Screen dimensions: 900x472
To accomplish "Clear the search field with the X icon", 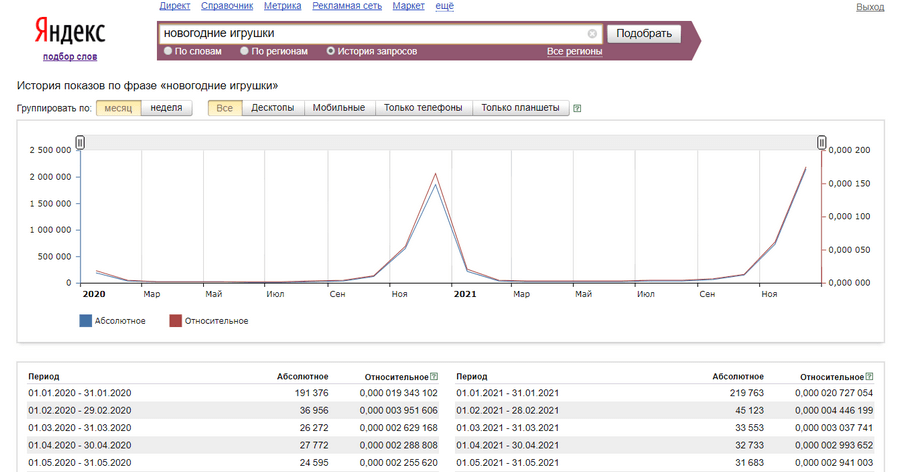I will point(592,34).
